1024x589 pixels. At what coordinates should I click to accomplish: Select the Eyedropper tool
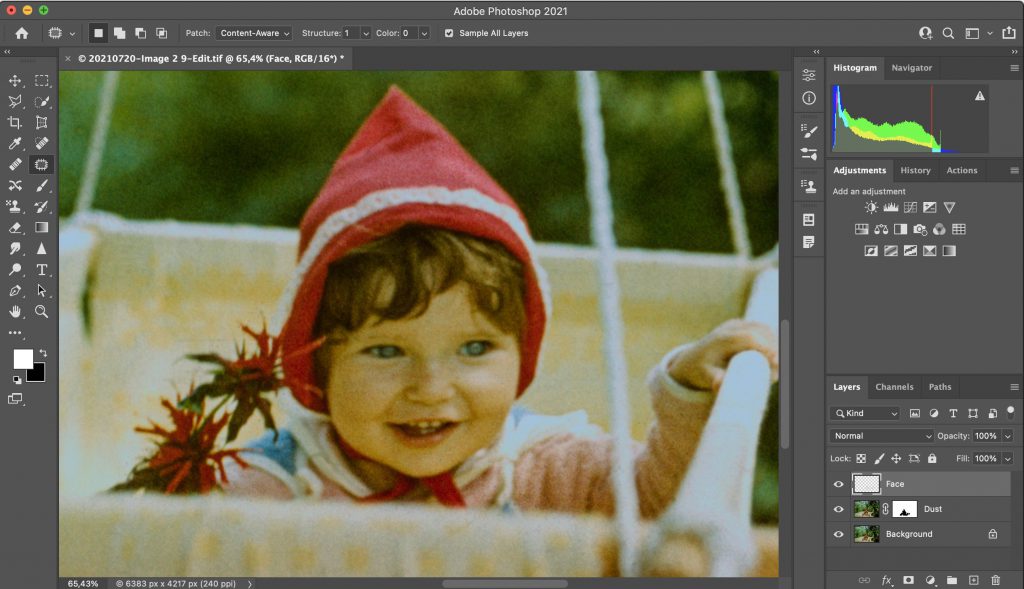pos(15,144)
